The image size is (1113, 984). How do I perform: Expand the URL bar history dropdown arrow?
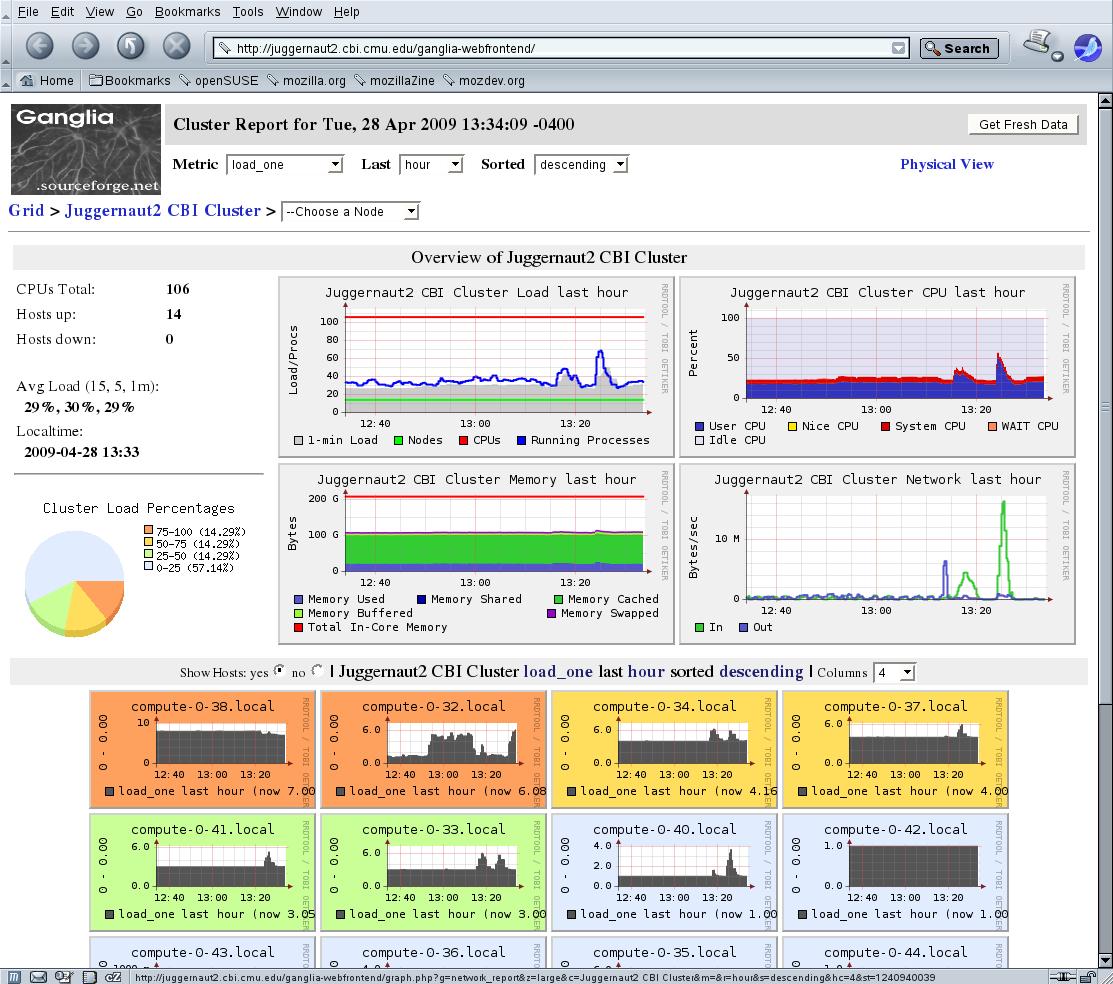click(899, 48)
